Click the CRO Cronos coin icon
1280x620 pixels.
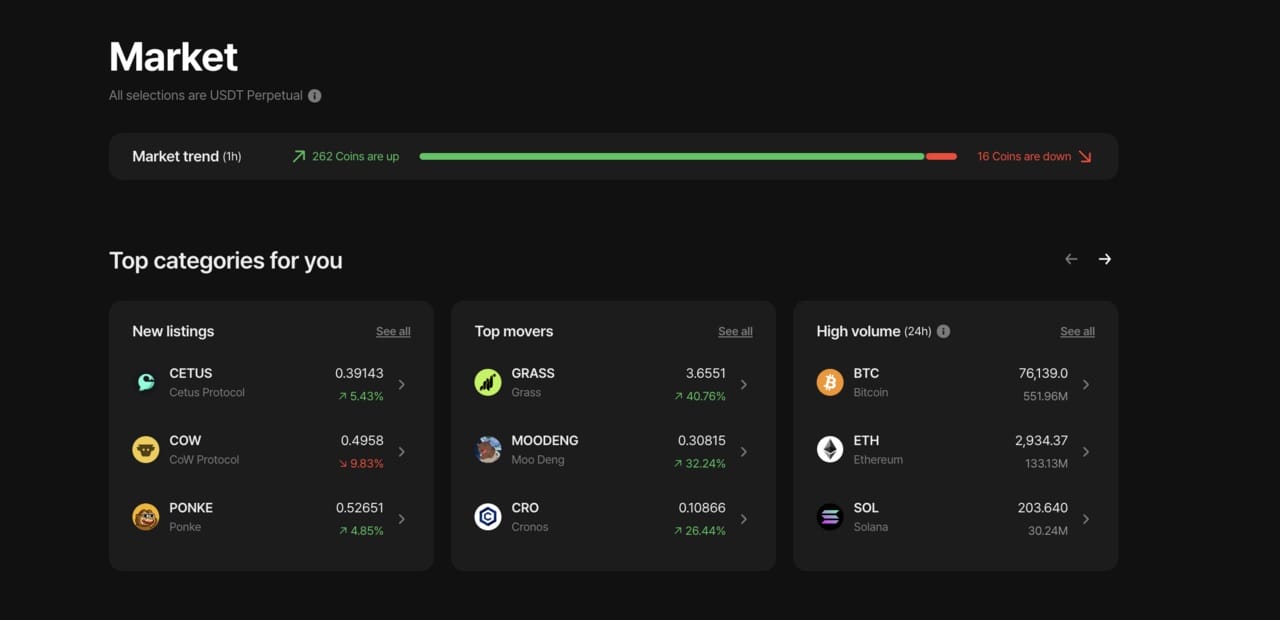pos(488,516)
